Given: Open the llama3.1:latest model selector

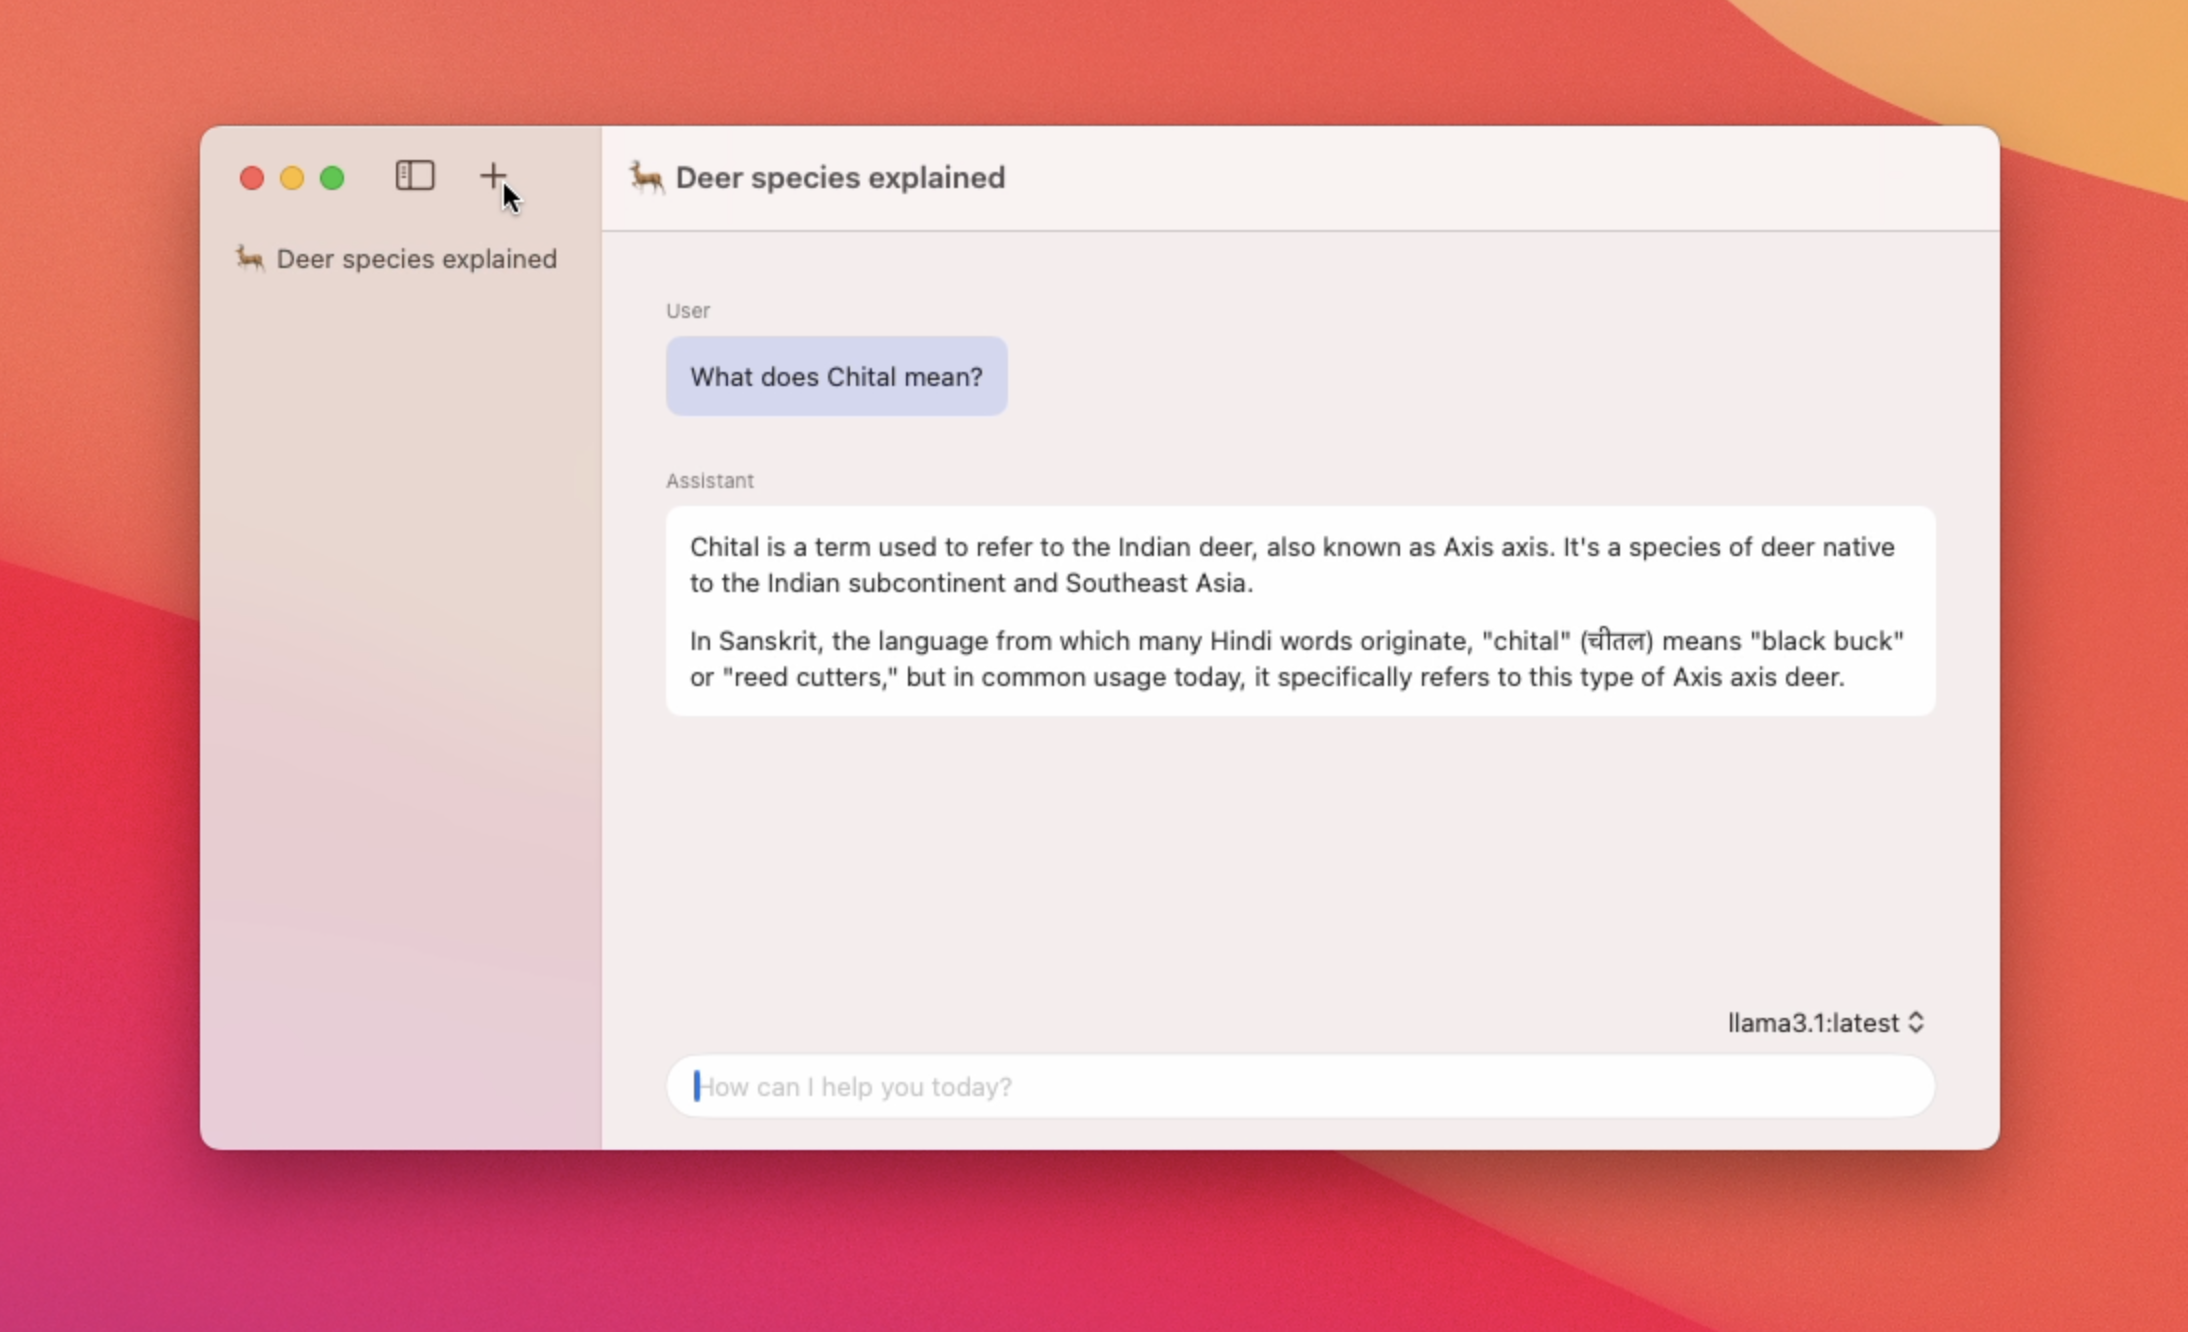Looking at the screenshot, I should pyautogui.click(x=1812, y=1023).
